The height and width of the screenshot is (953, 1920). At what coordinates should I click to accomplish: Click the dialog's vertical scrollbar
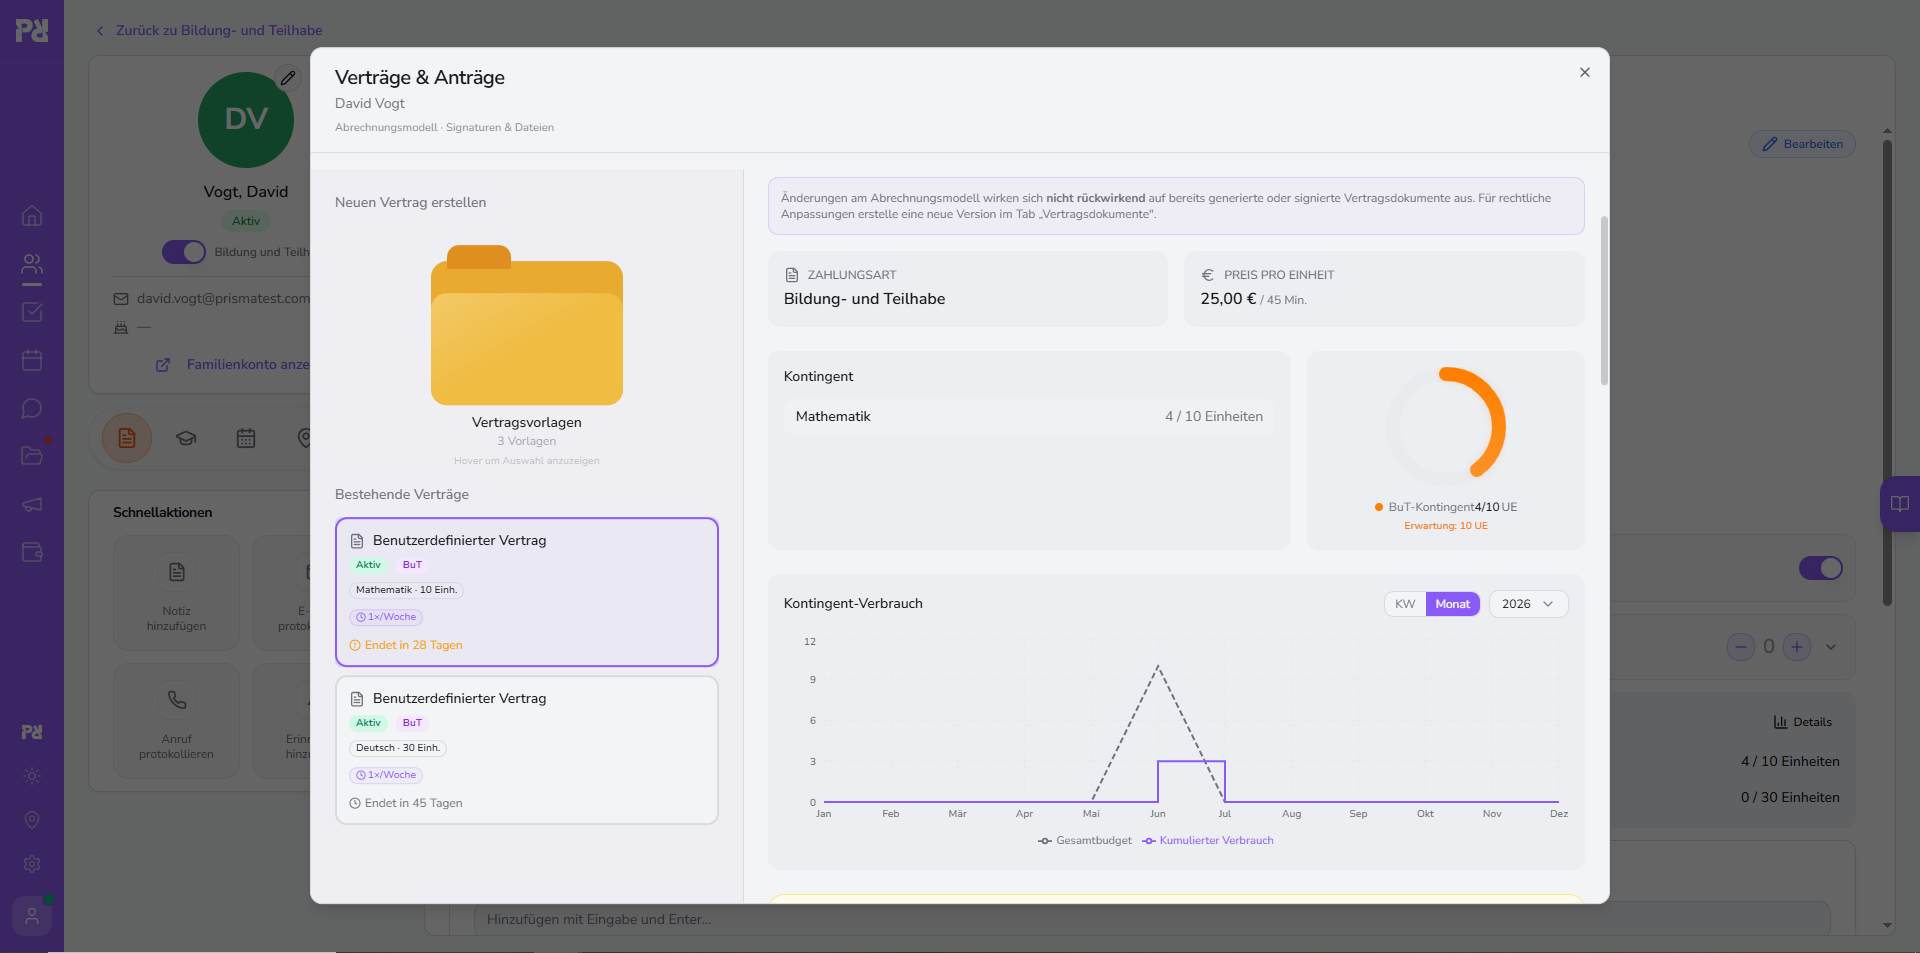pyautogui.click(x=1604, y=300)
